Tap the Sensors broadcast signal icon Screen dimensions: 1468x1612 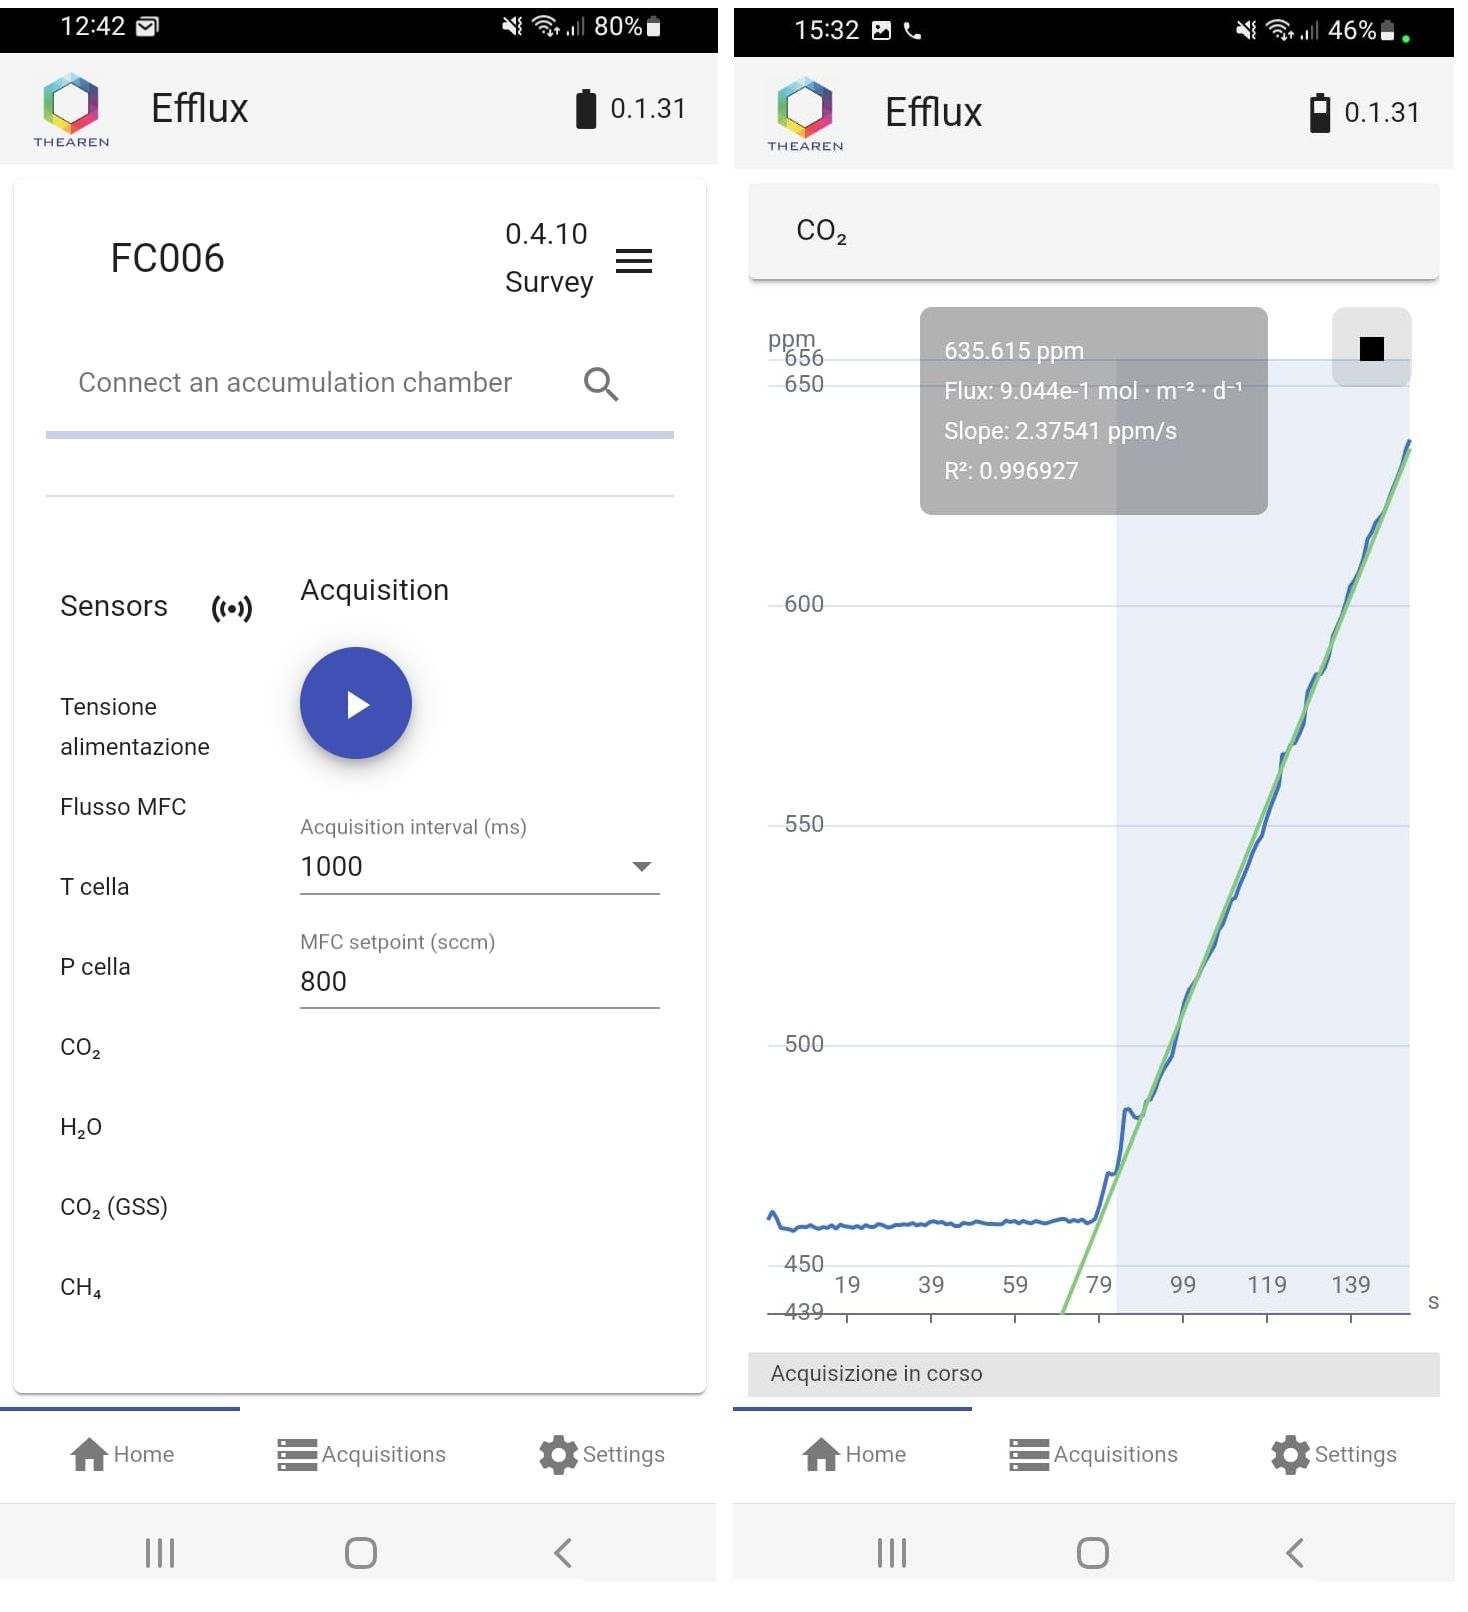pyautogui.click(x=232, y=608)
